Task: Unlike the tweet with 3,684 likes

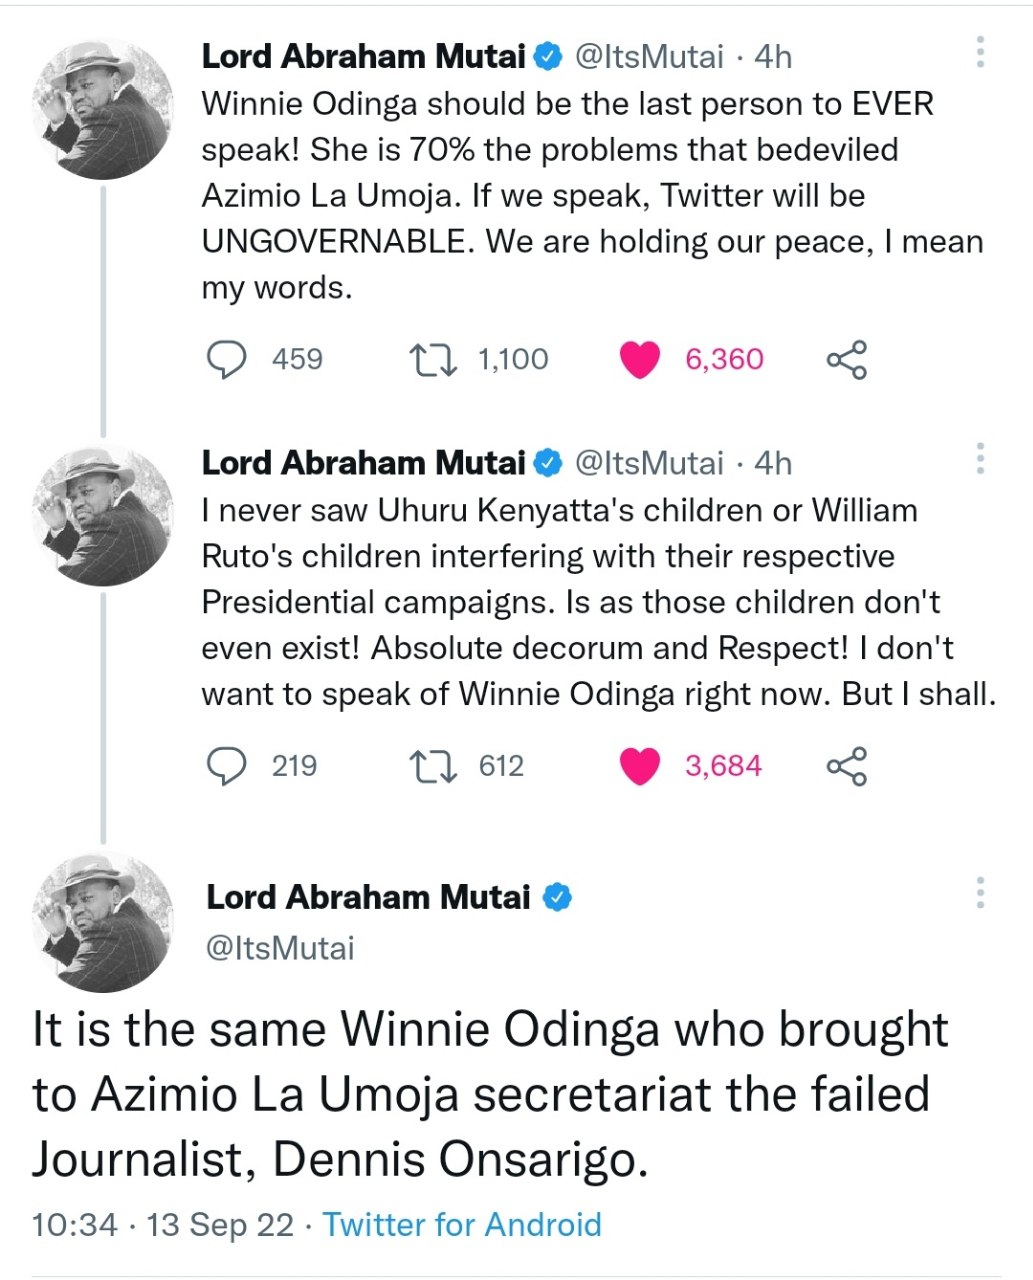Action: coord(640,766)
